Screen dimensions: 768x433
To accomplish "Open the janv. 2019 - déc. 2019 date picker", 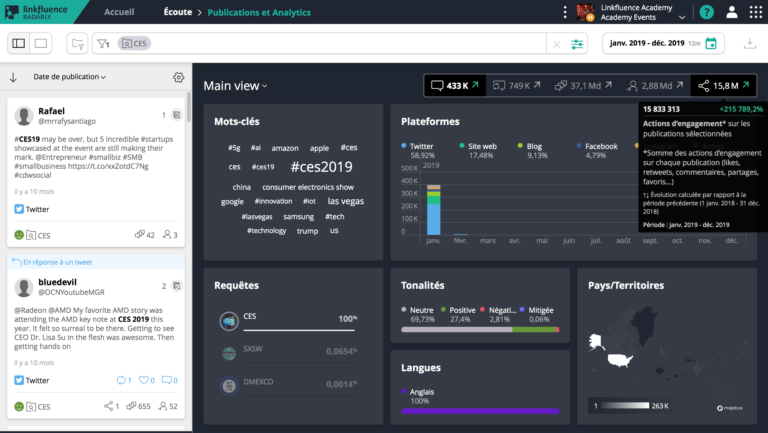I will 662,44.
